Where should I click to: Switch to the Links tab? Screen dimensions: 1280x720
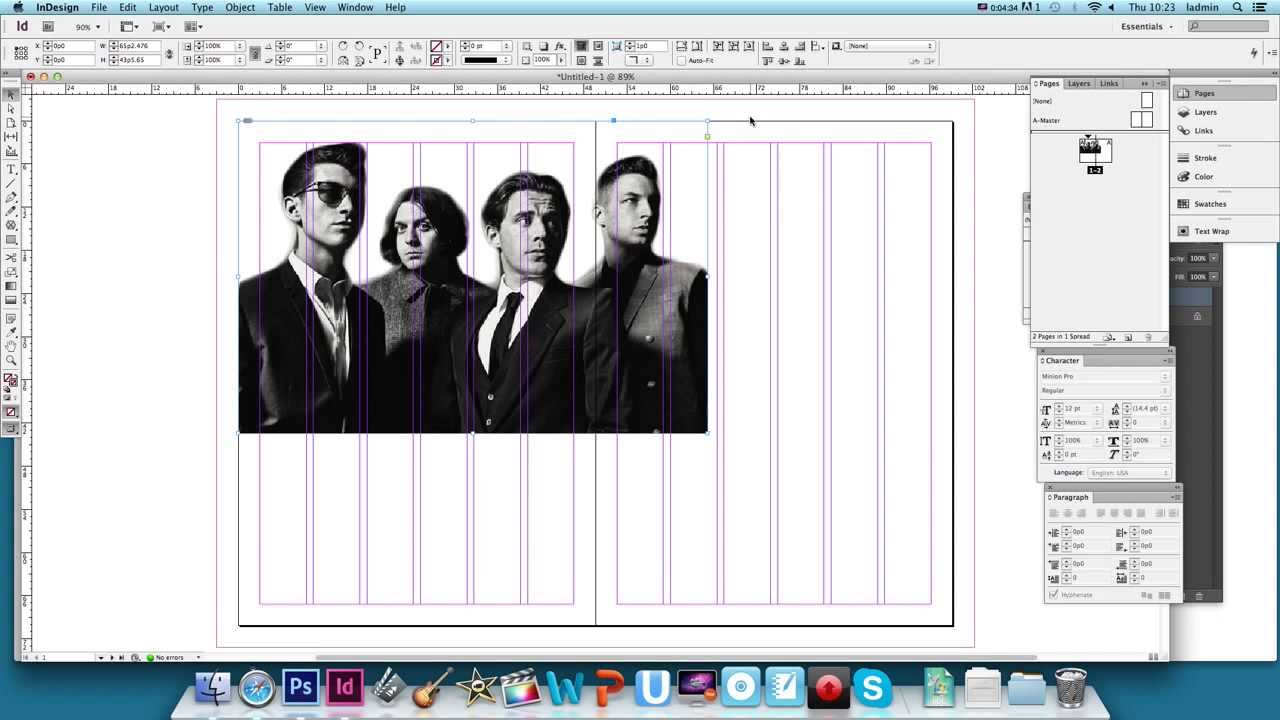click(x=1109, y=84)
